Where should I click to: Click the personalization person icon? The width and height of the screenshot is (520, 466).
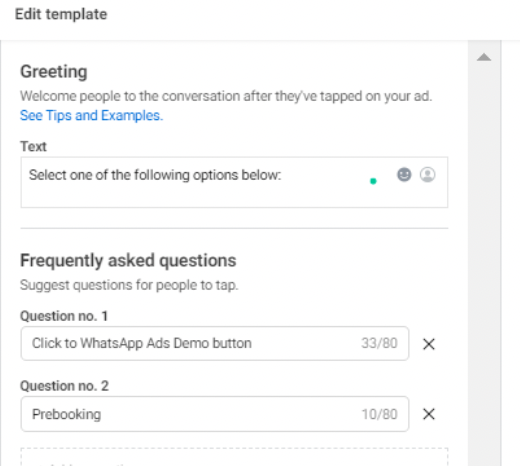(427, 174)
